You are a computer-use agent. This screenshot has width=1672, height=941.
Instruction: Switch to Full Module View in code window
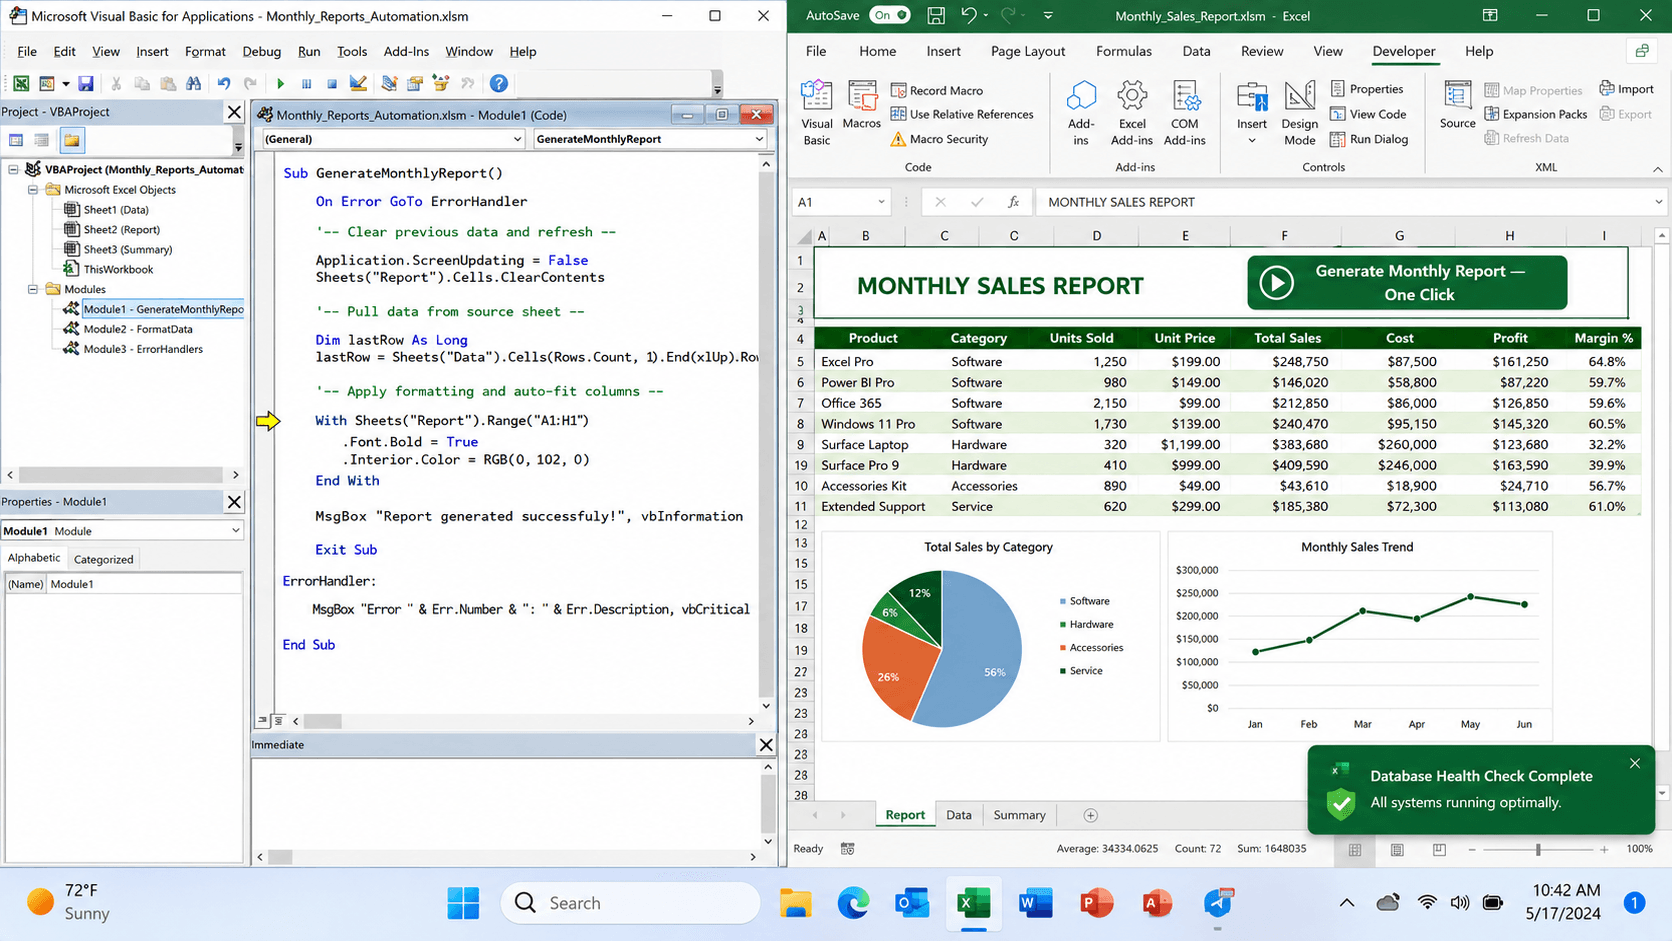279,721
